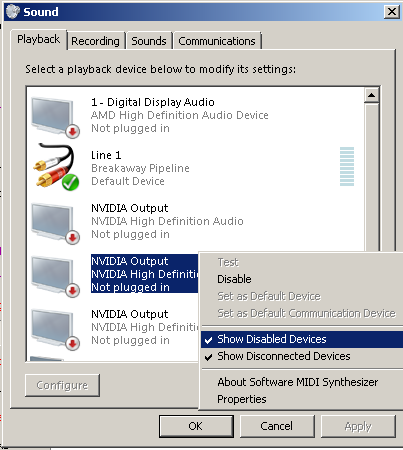Click the Sound speaker icon in title bar
Viewport: 403px width, 450px height.
[x=13, y=12]
